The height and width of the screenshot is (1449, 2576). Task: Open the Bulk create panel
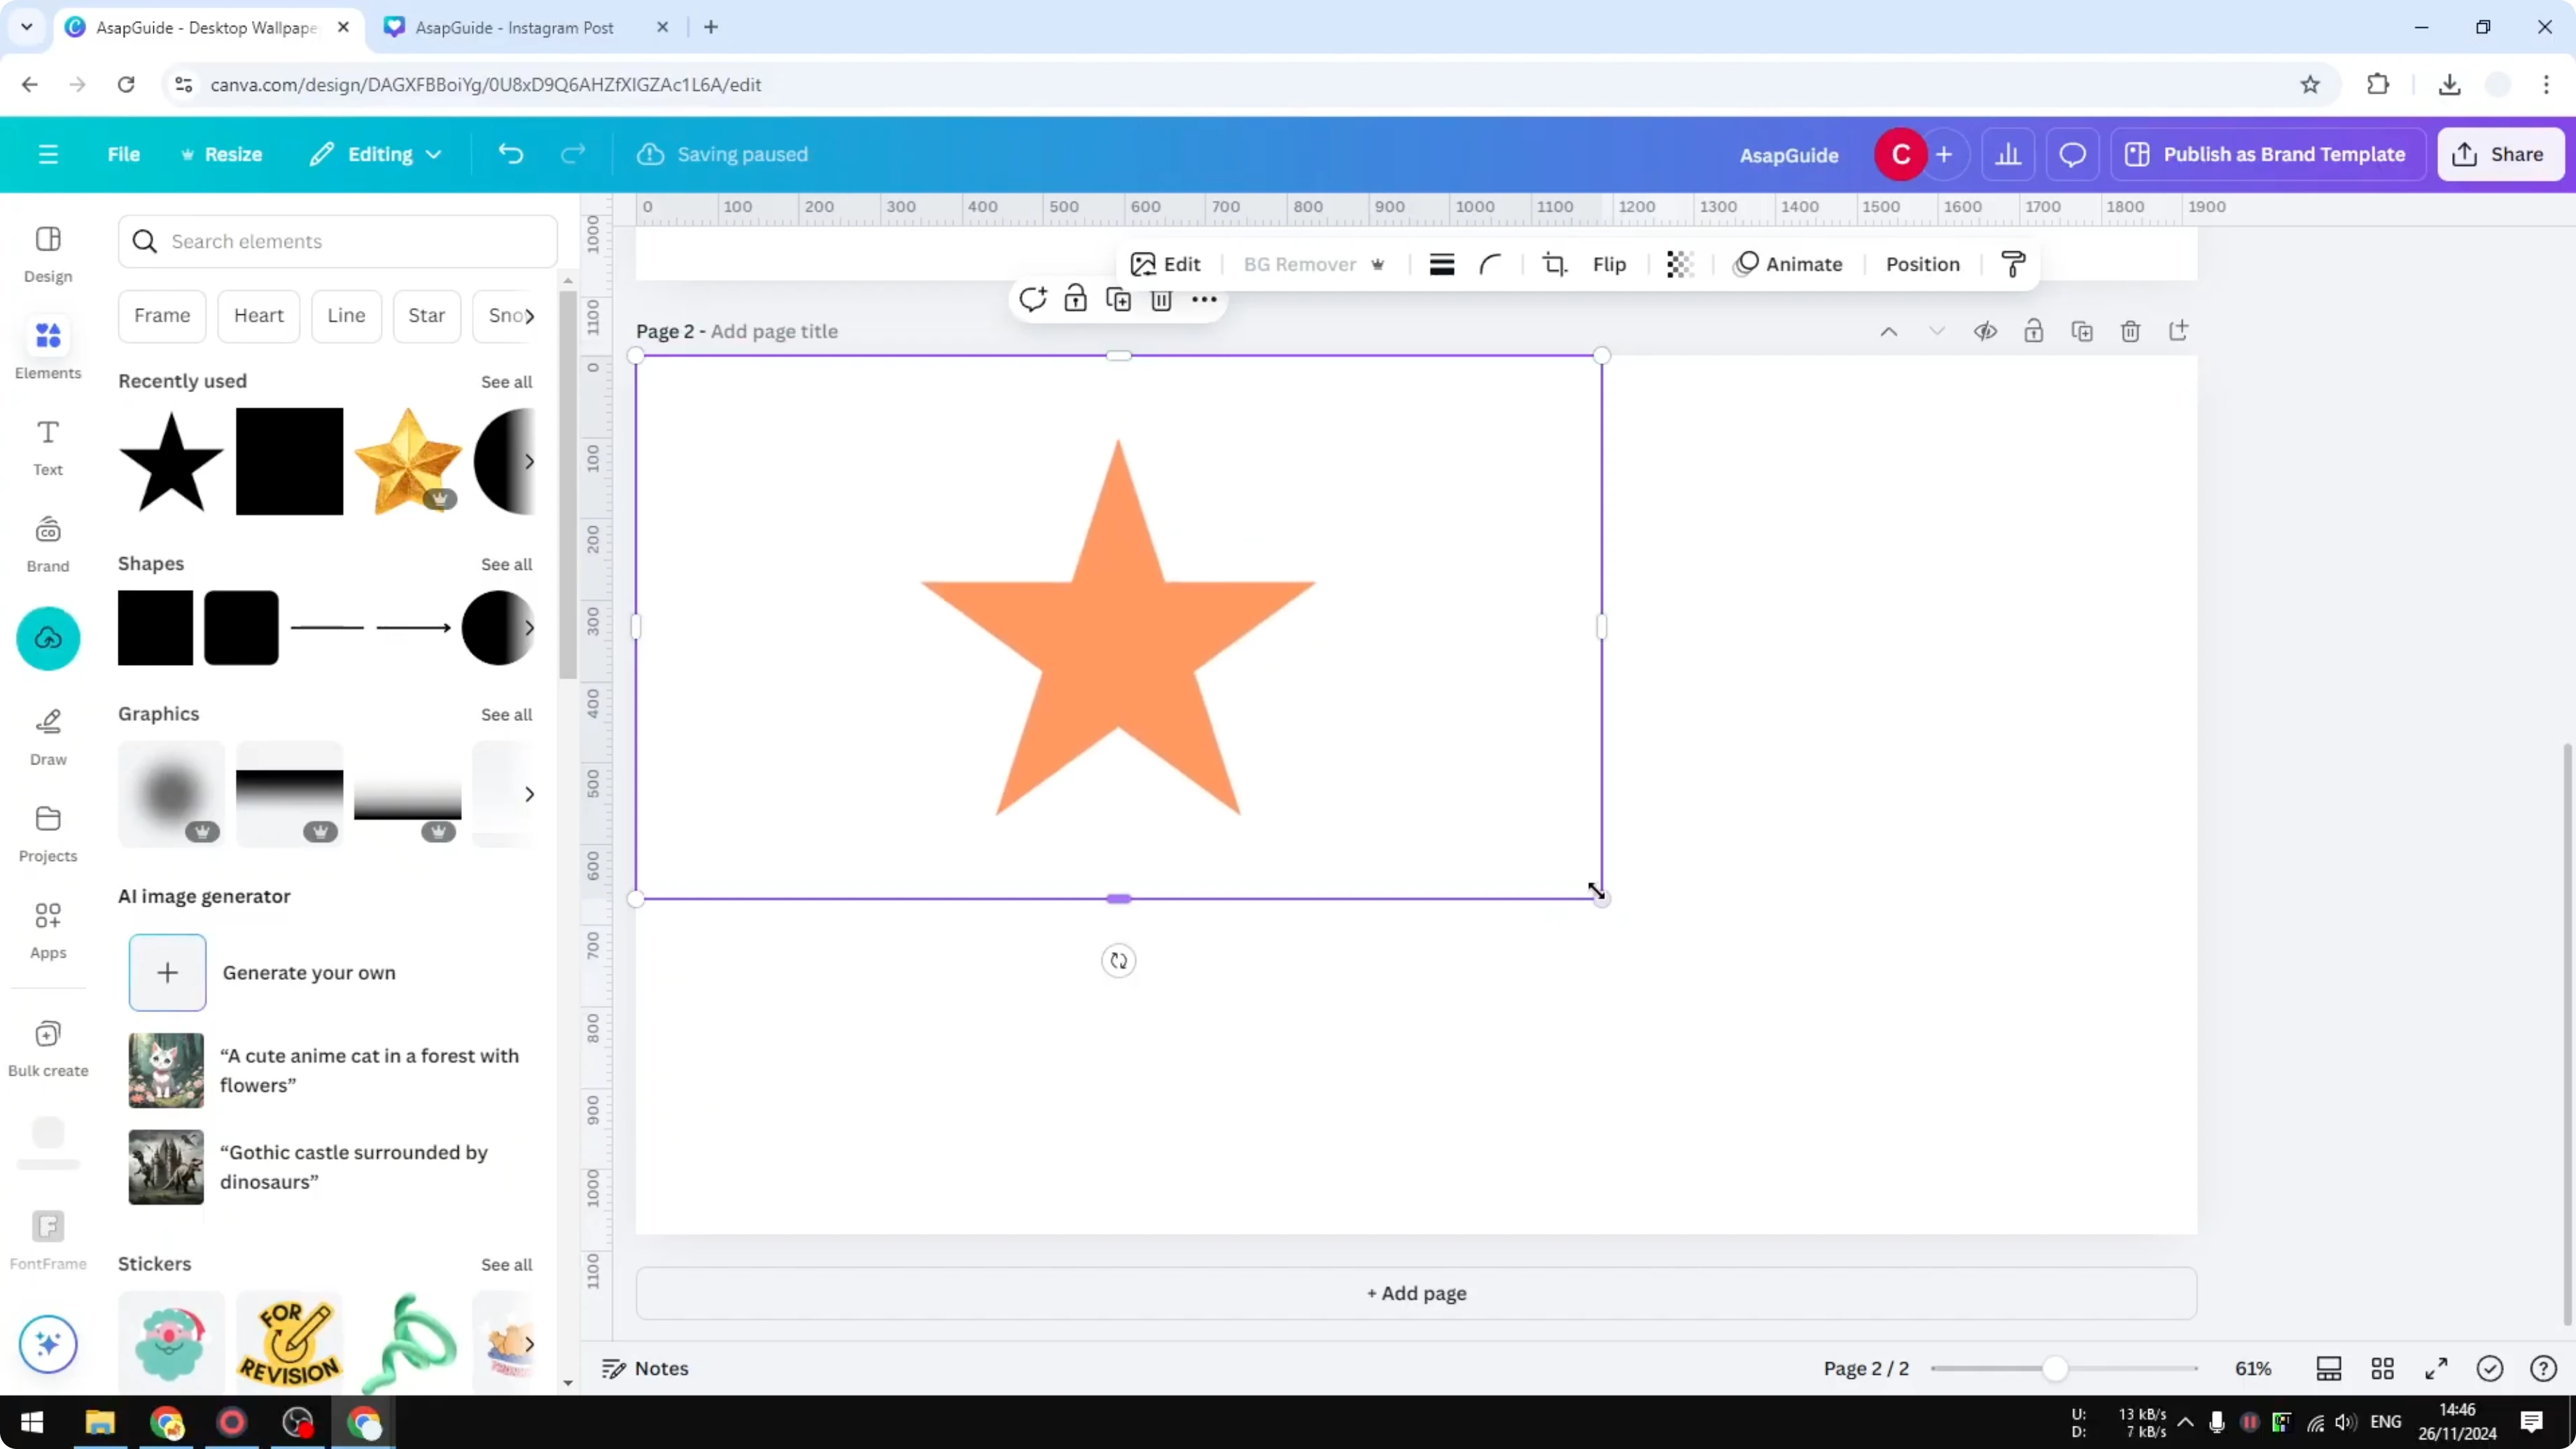pyautogui.click(x=47, y=1048)
